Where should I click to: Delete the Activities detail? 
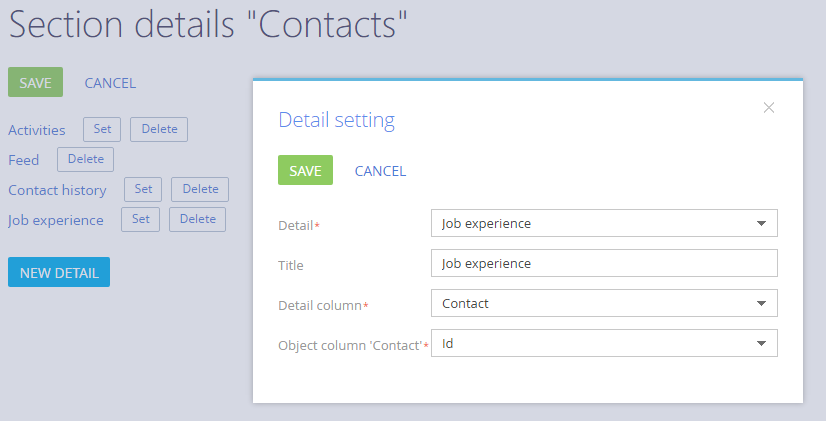click(x=159, y=129)
